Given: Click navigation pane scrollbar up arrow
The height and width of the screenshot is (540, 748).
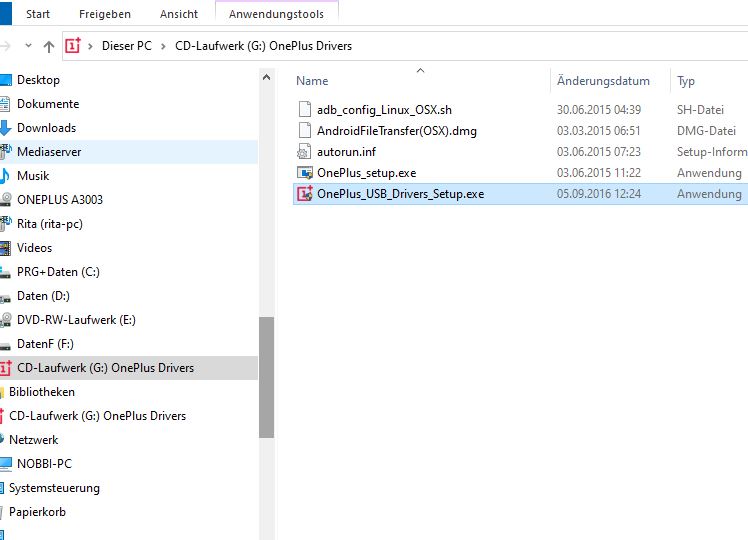Looking at the screenshot, I should coord(267,77).
